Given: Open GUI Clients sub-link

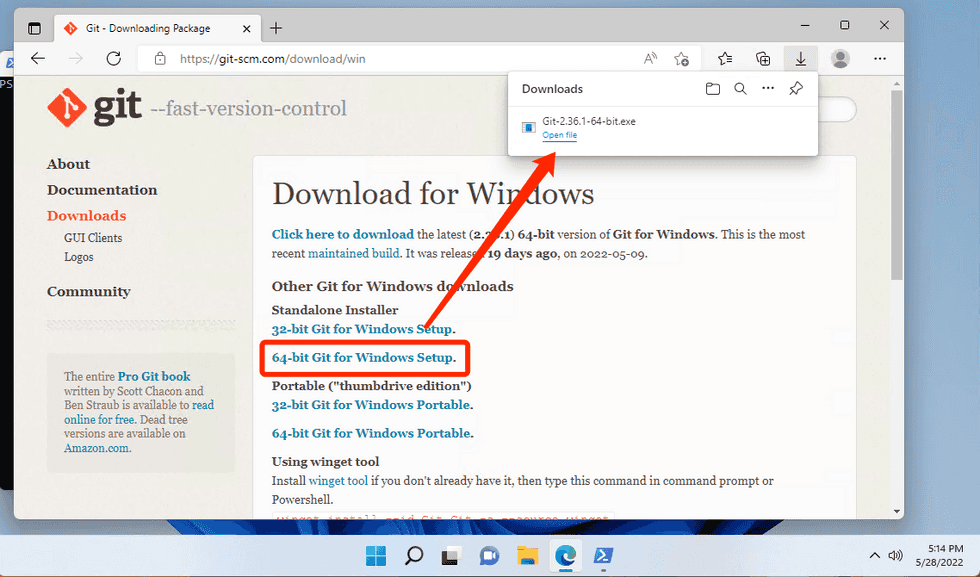Looking at the screenshot, I should (x=93, y=238).
